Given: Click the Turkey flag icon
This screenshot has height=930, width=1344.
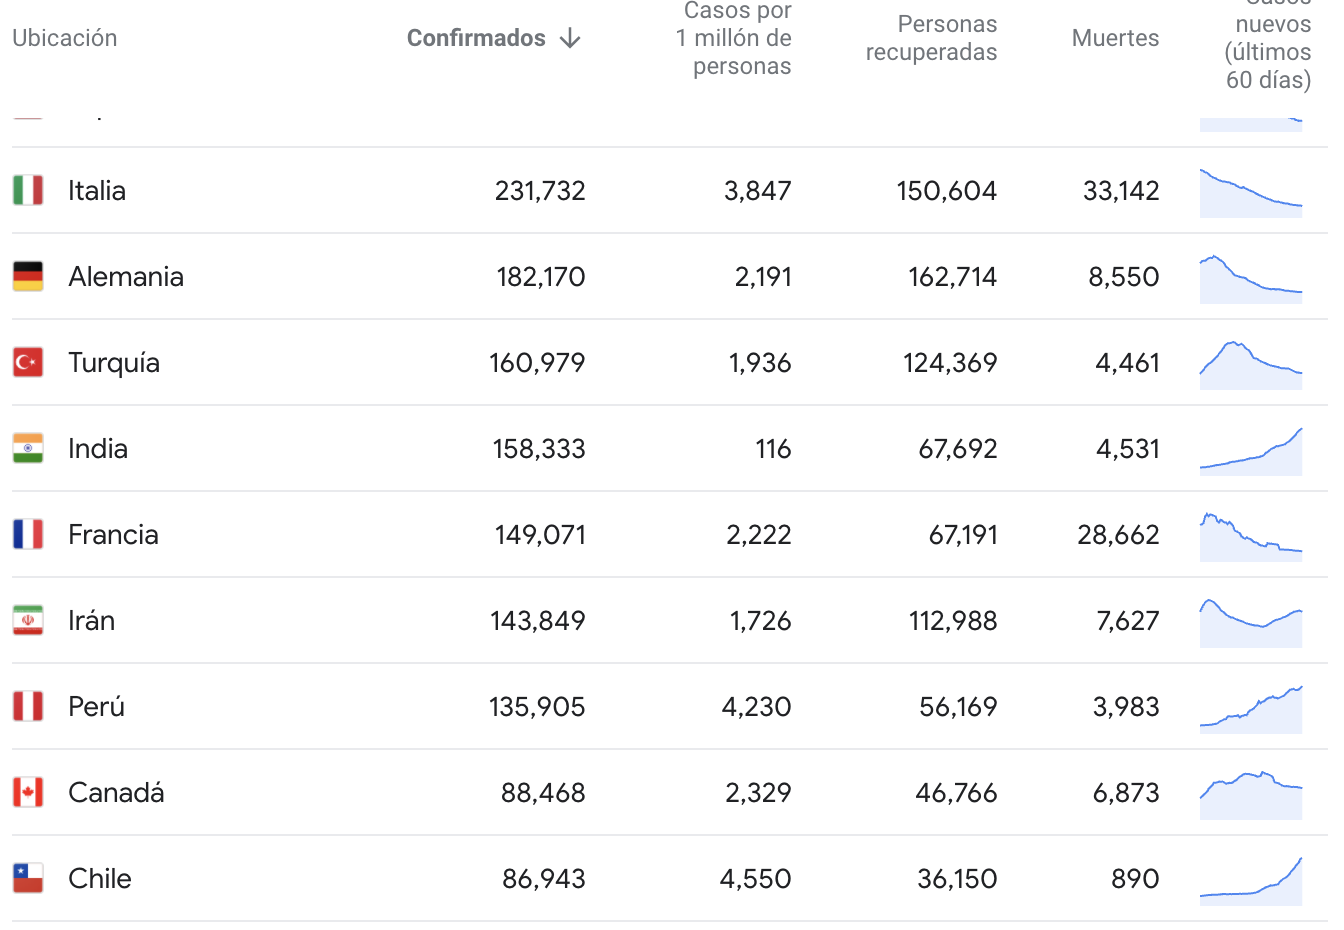Looking at the screenshot, I should tap(28, 362).
